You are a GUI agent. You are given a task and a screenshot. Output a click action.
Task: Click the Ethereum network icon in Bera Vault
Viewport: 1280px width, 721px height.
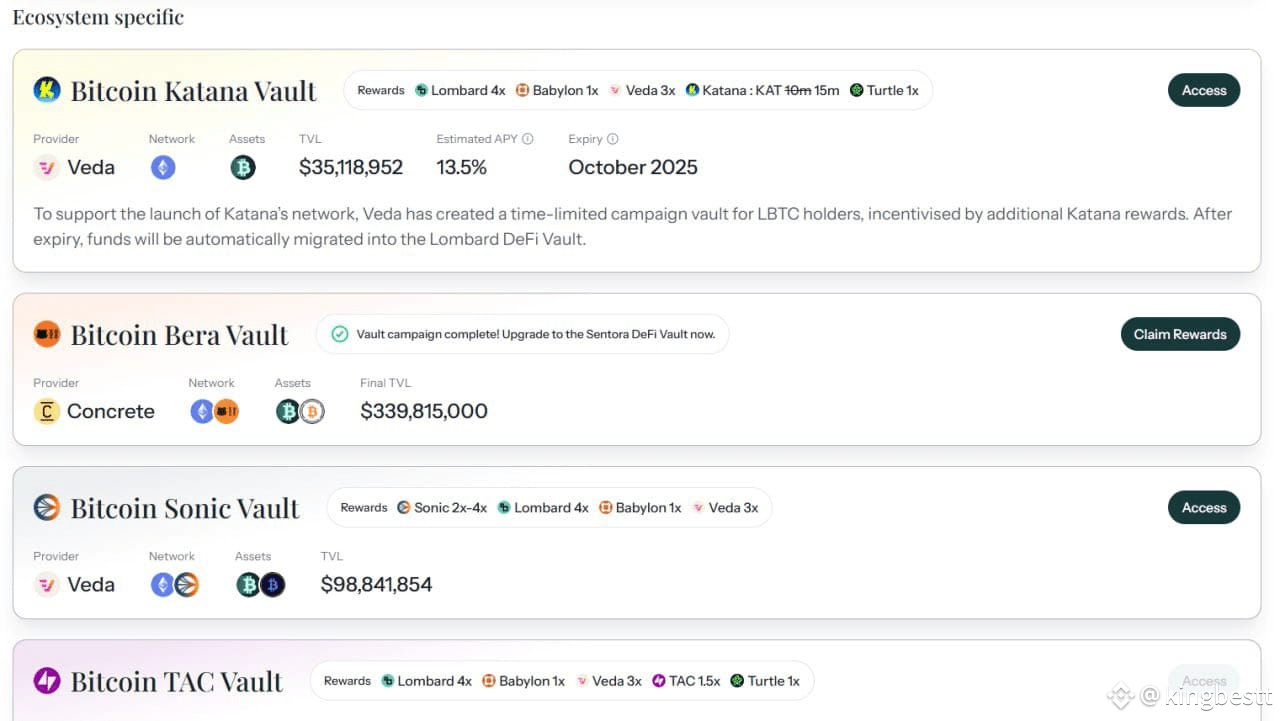tap(202, 411)
